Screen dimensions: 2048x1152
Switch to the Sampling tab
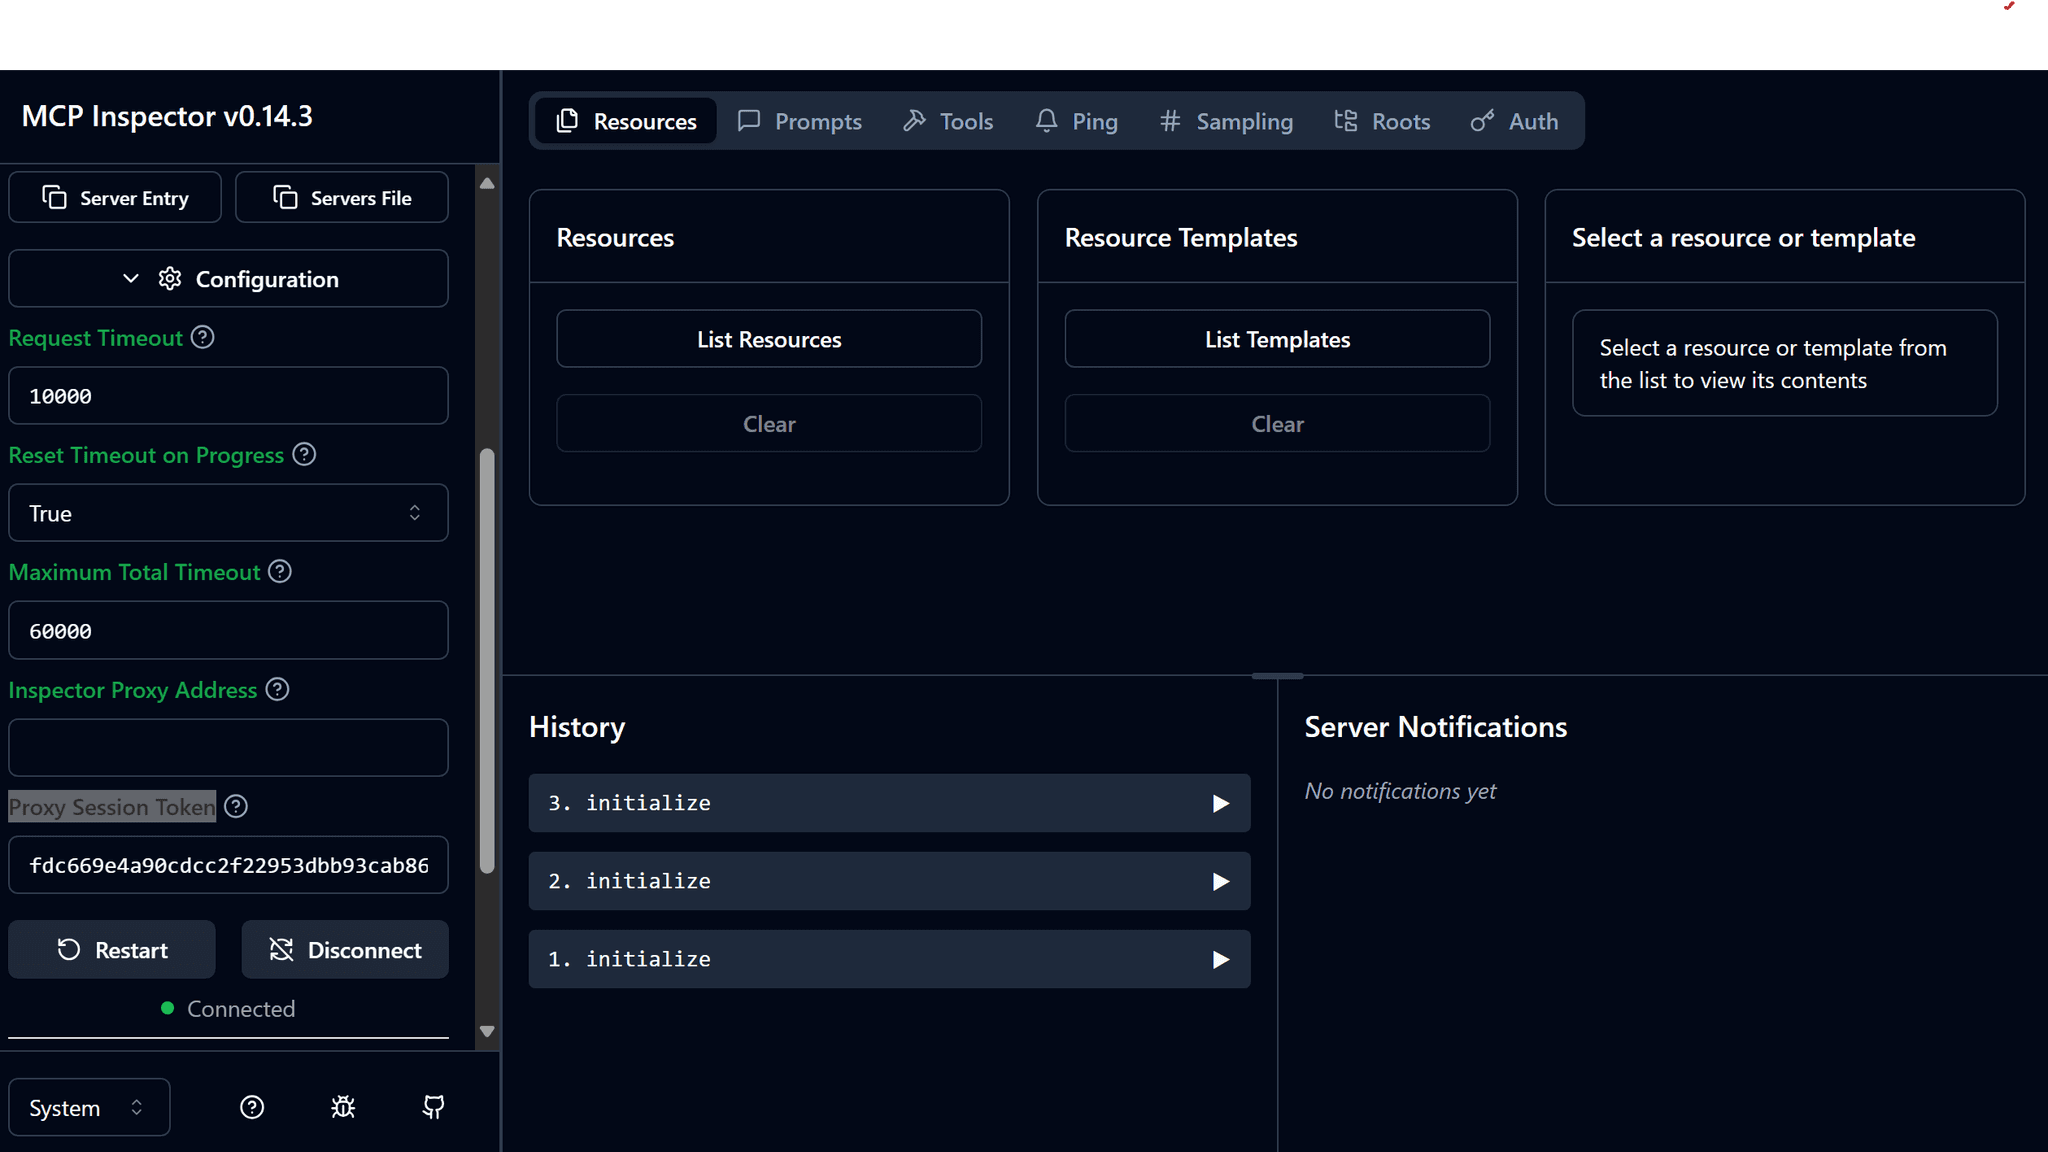pyautogui.click(x=1225, y=120)
